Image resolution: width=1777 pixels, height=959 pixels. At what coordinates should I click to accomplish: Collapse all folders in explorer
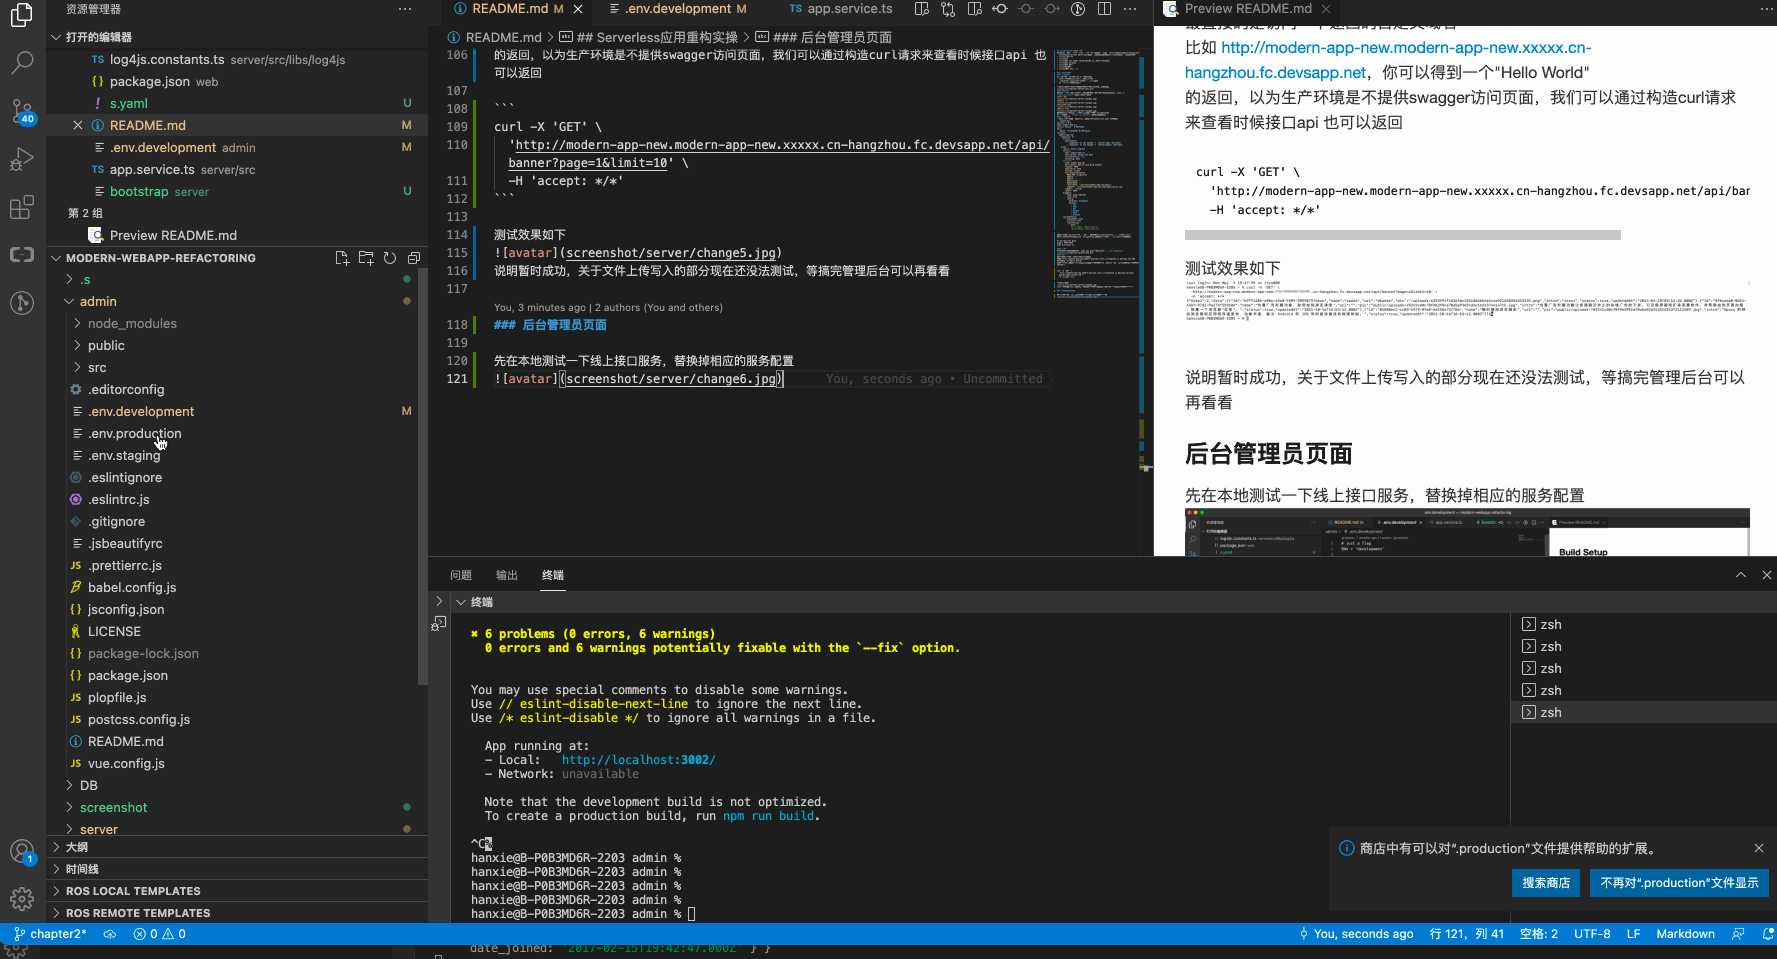(414, 258)
